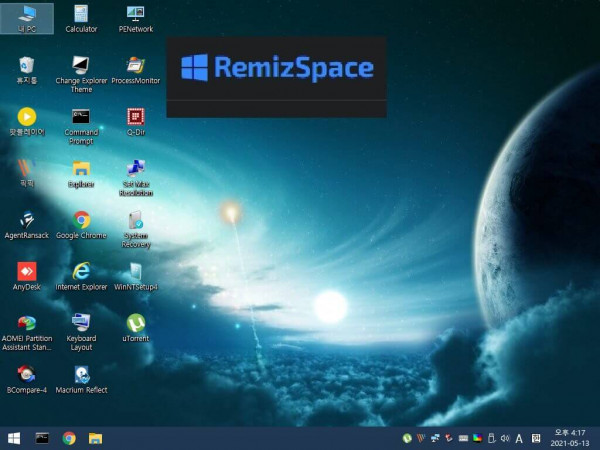The width and height of the screenshot is (600, 450).
Task: Open the PicPick (픽픽) desktop shortcut
Action: [27, 173]
